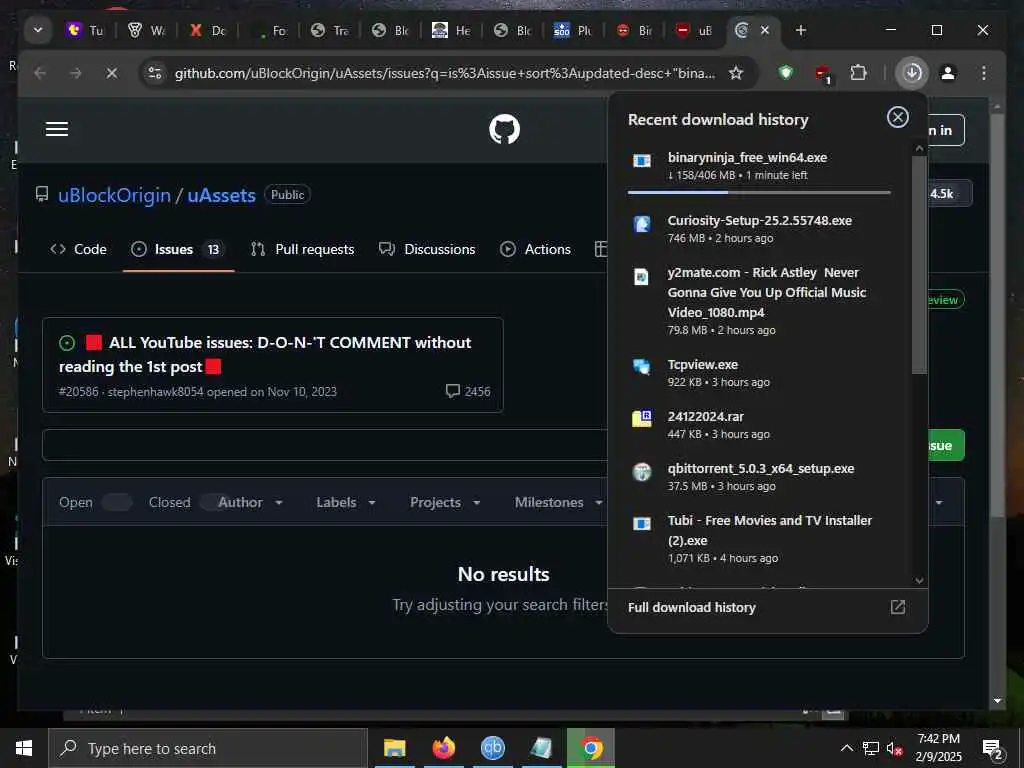This screenshot has width=1024, height=768.
Task: Switch to the 'Tu' browser tab
Action: click(x=85, y=30)
